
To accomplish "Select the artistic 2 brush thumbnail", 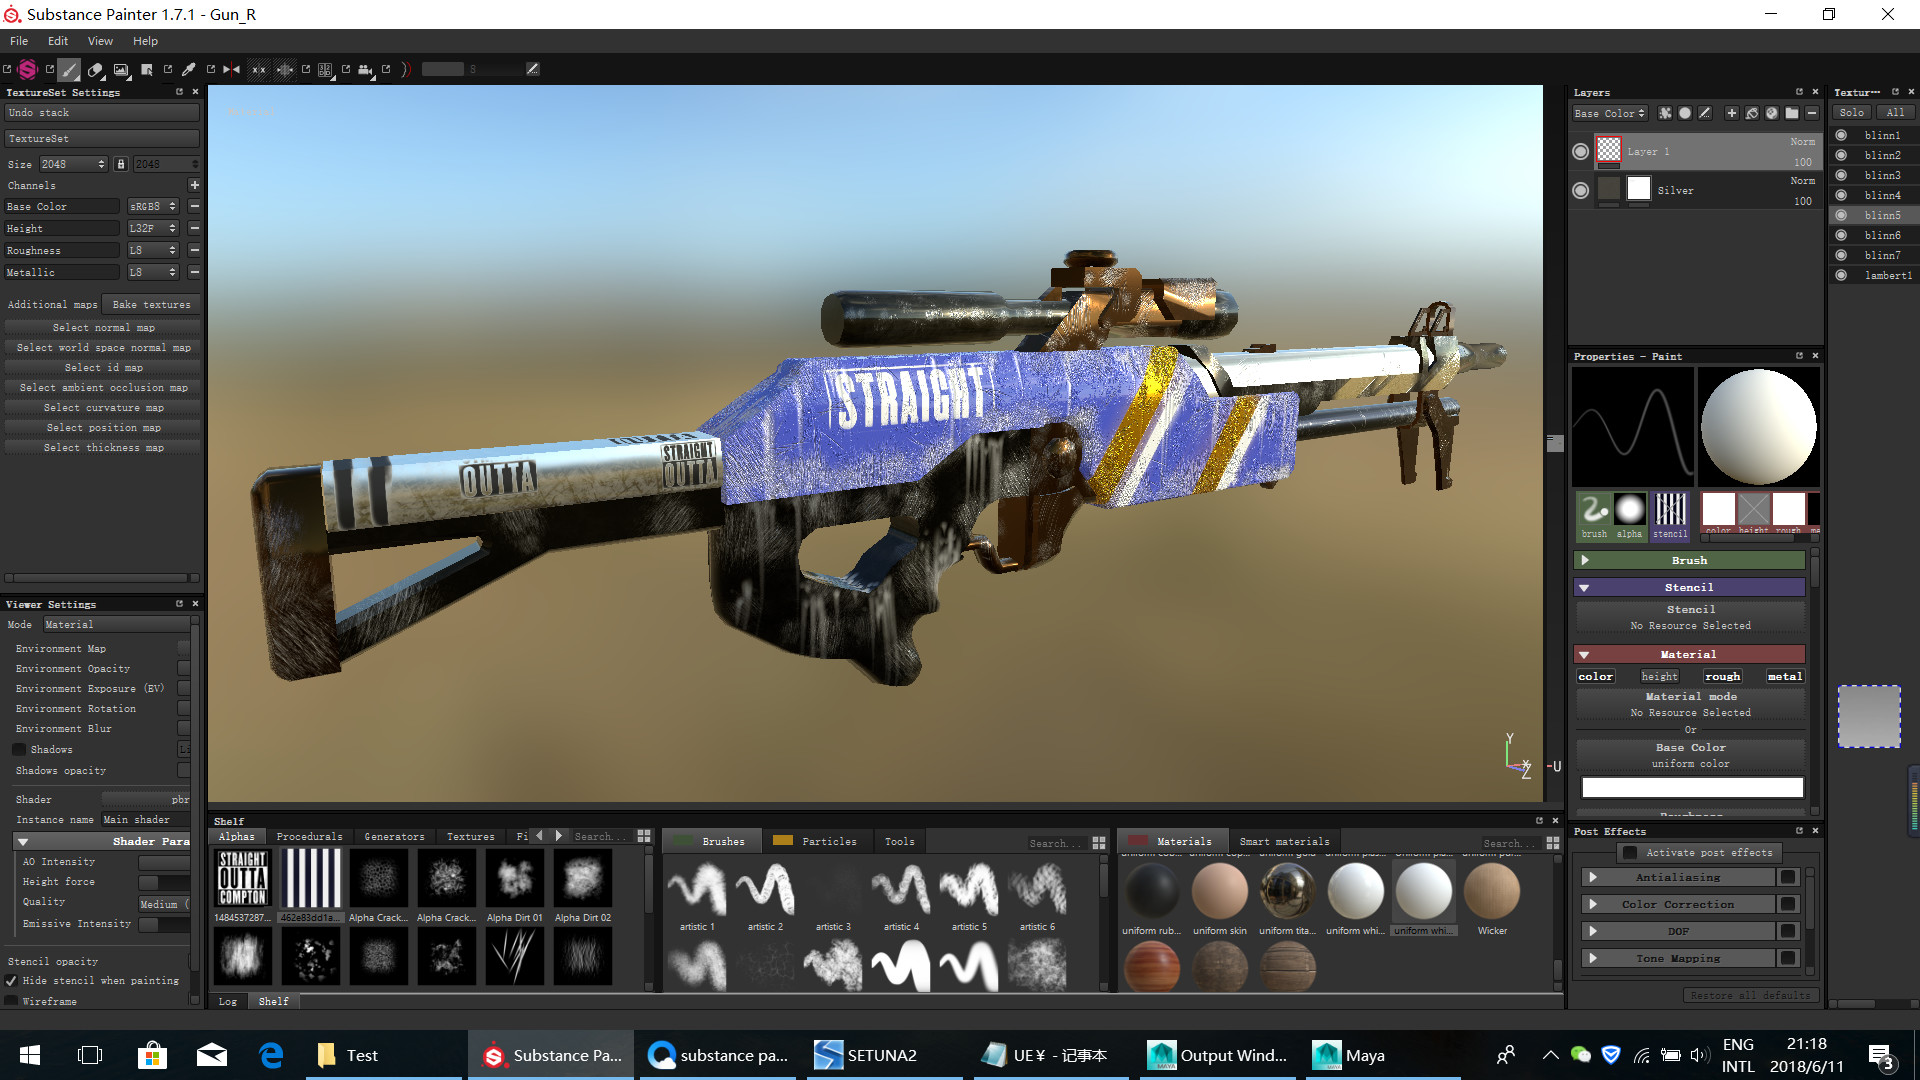I will click(765, 892).
